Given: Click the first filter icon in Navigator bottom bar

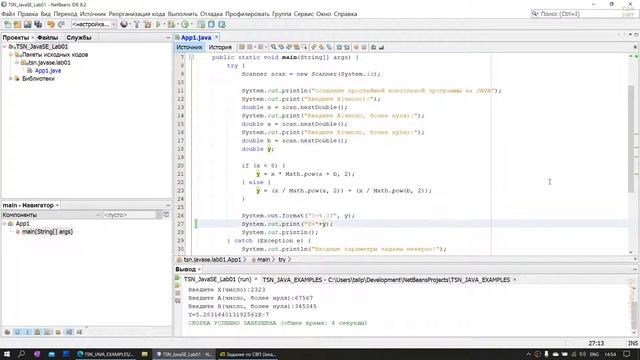Looking at the screenshot, I should tap(7, 332).
